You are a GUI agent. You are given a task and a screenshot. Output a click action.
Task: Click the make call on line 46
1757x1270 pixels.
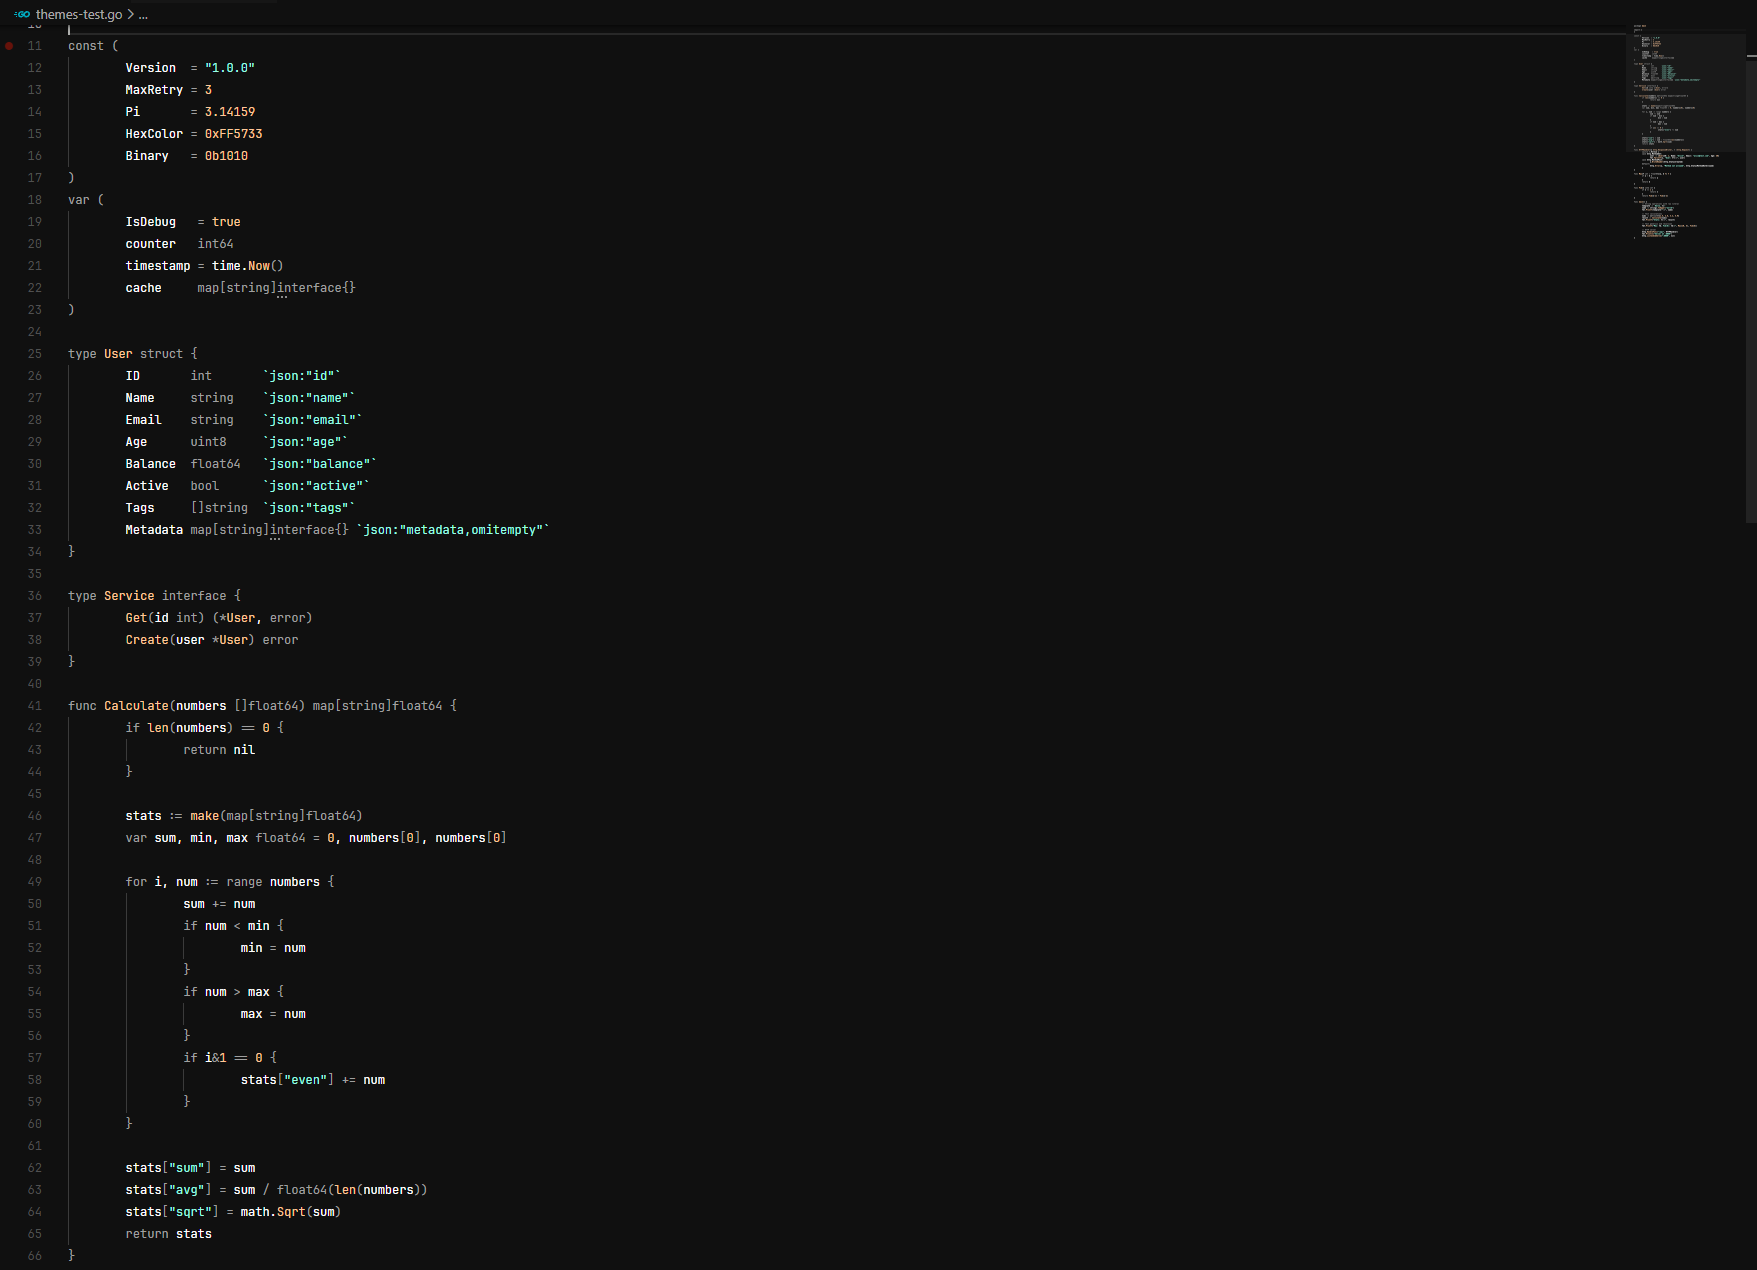click(x=204, y=816)
